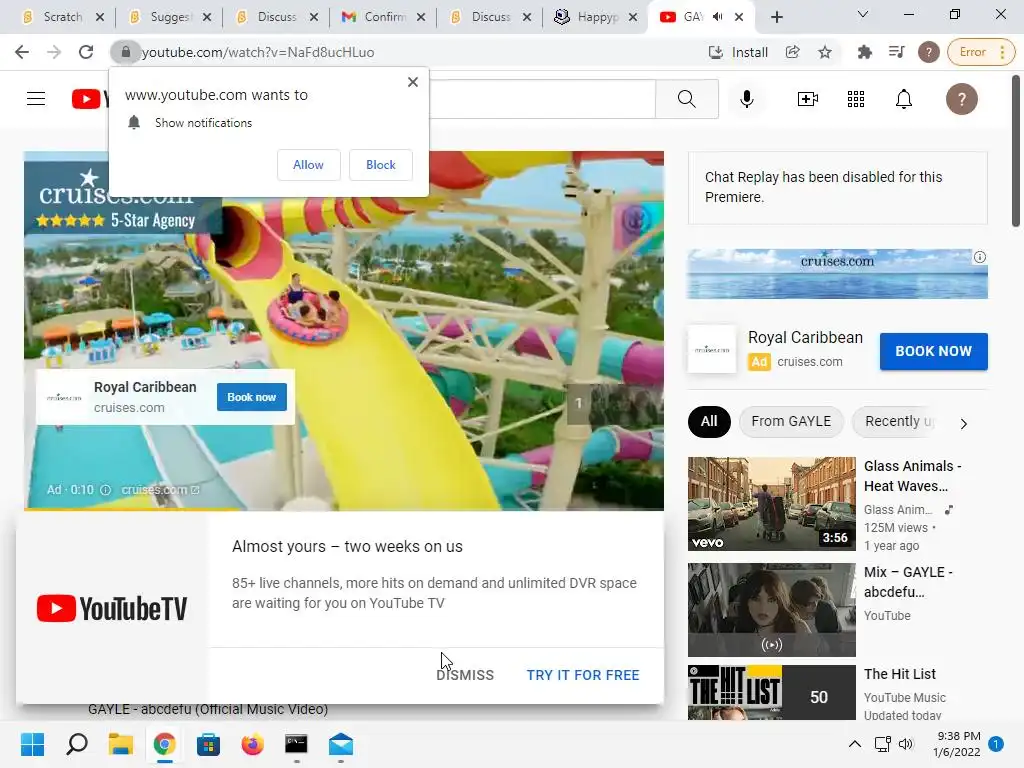The width and height of the screenshot is (1024, 768).
Task: Click the YouTube logo home icon
Action: (x=90, y=99)
